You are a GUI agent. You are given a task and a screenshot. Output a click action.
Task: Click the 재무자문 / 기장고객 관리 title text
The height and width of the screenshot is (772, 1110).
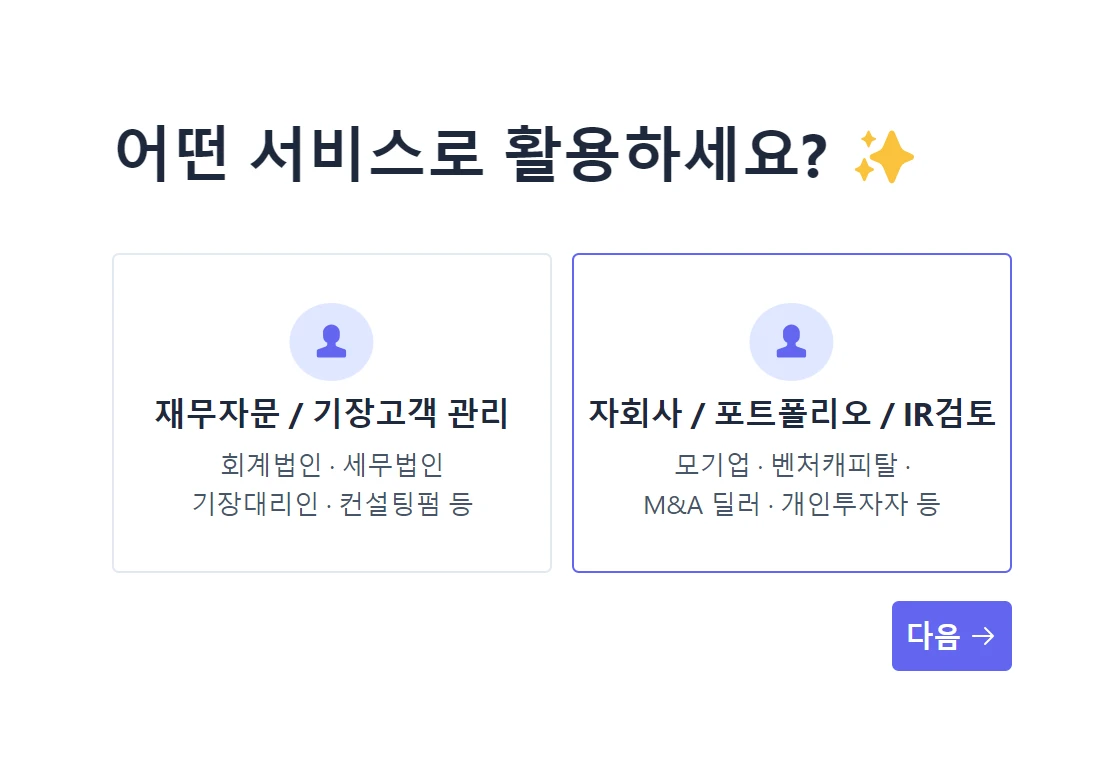tap(332, 413)
